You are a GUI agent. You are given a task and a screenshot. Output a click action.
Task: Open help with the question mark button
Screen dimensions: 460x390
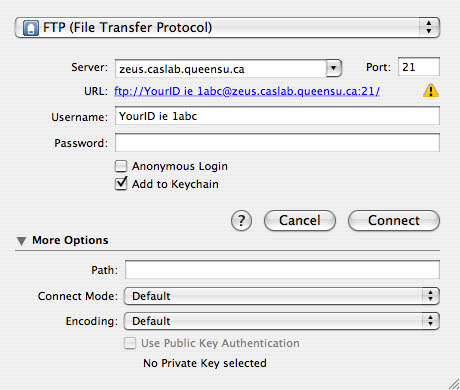[241, 221]
